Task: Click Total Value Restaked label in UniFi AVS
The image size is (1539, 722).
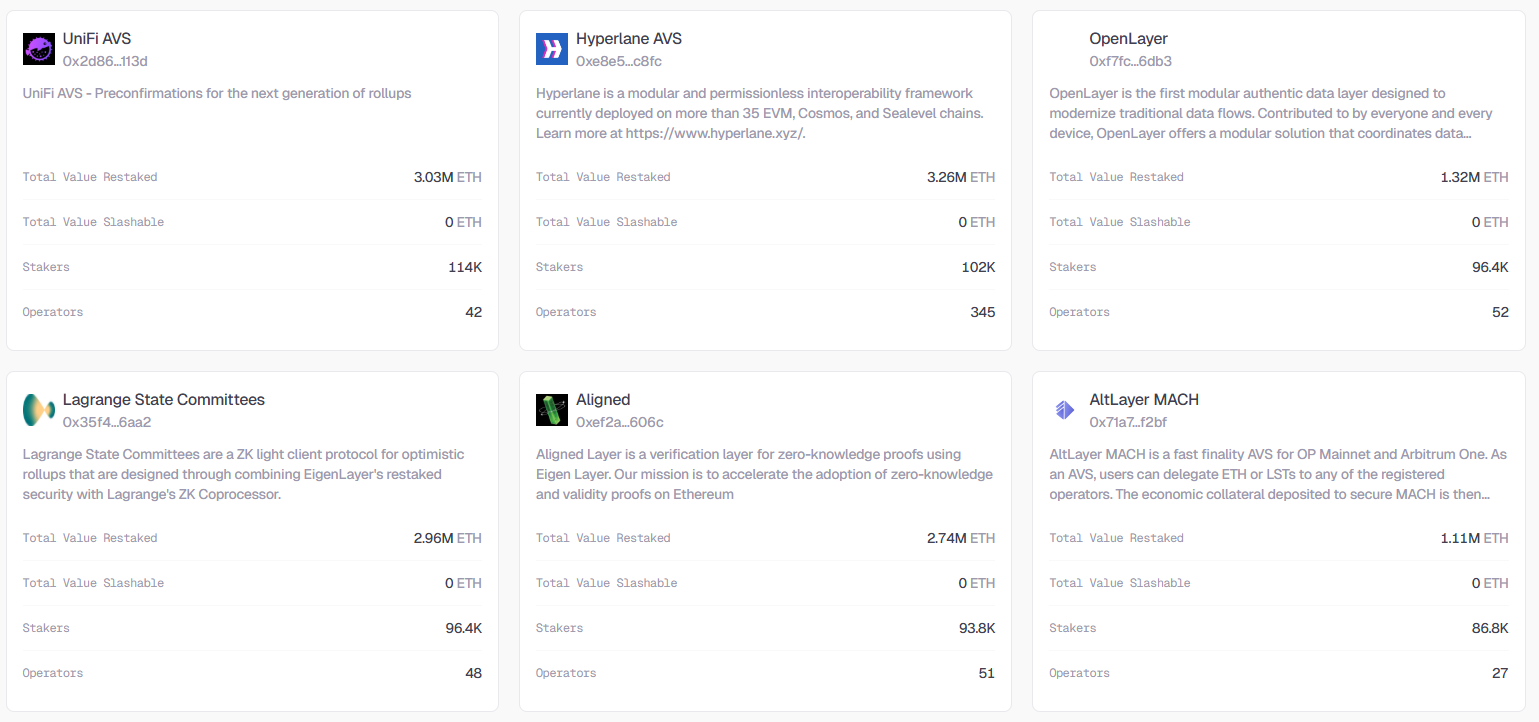Action: click(x=90, y=177)
